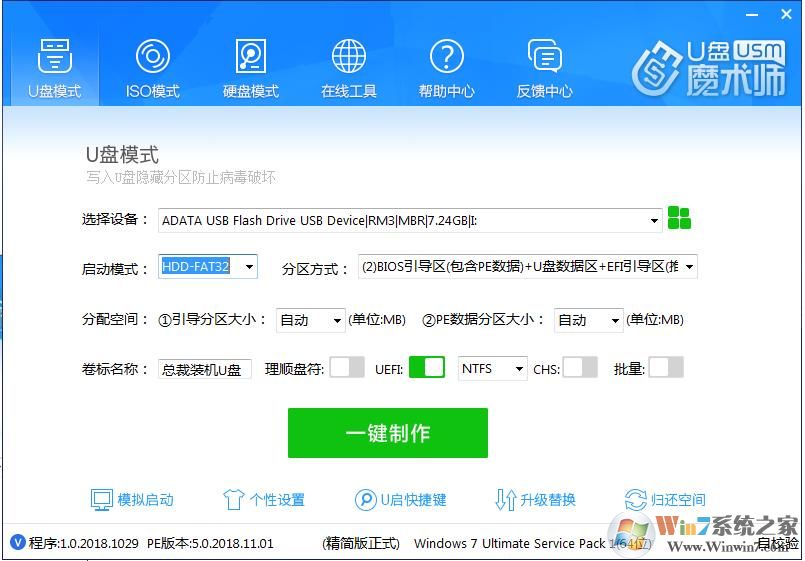This screenshot has height=561, width=805.
Task: Click the 归还空间 refresh icon
Action: 636,499
